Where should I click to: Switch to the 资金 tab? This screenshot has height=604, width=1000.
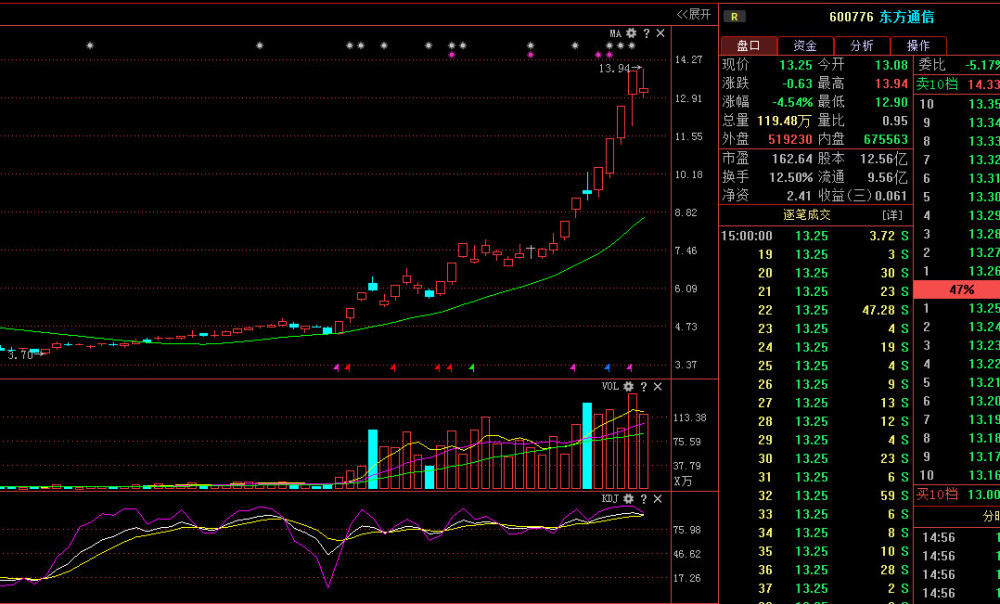pos(805,45)
